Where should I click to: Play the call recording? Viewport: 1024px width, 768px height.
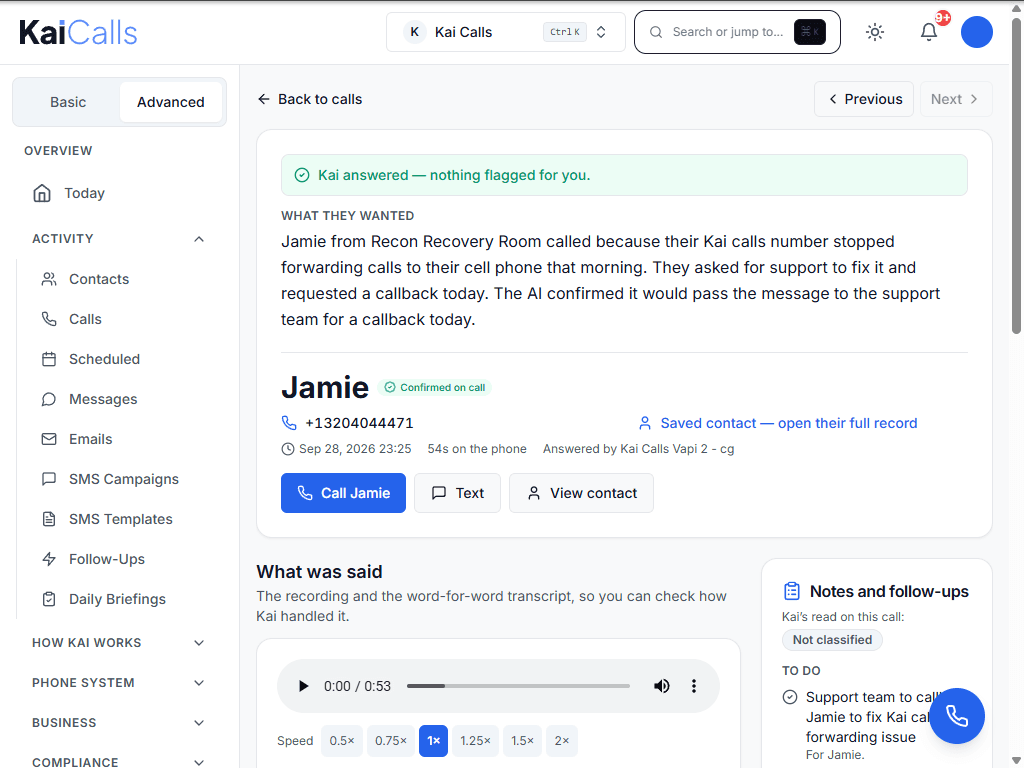pos(303,686)
